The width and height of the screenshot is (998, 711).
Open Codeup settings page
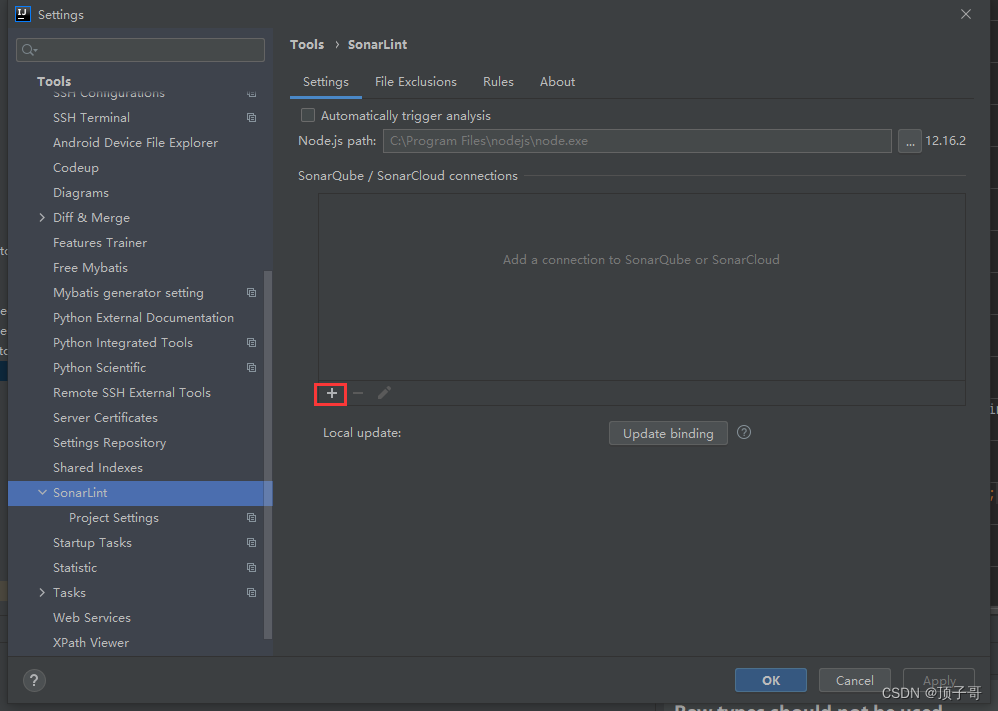(x=76, y=167)
